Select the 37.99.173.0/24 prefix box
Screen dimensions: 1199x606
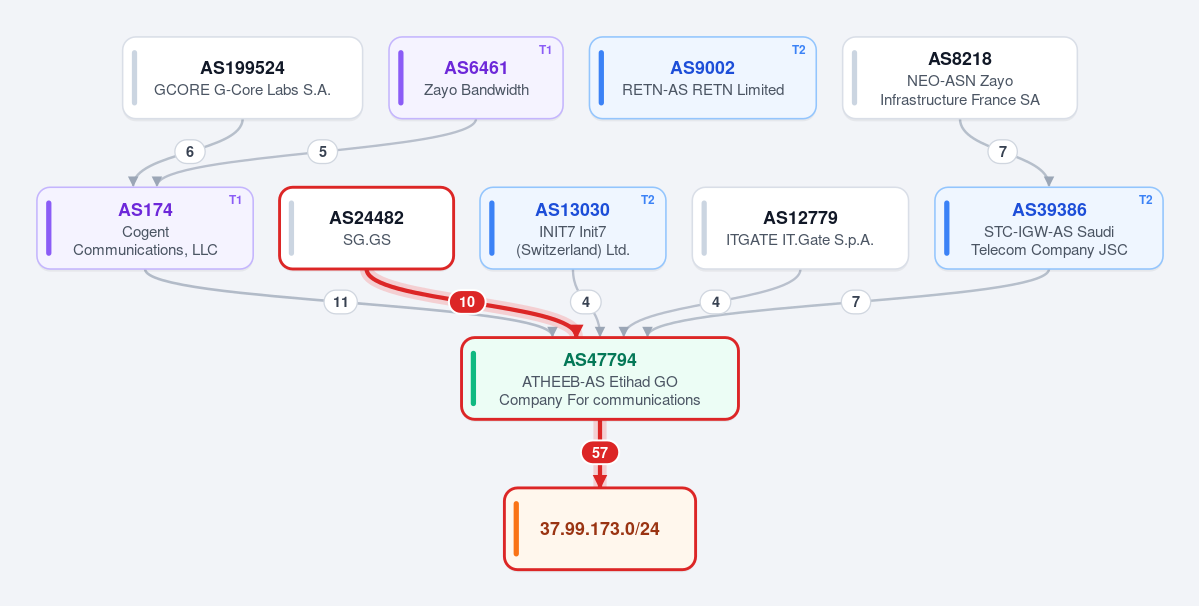click(600, 529)
